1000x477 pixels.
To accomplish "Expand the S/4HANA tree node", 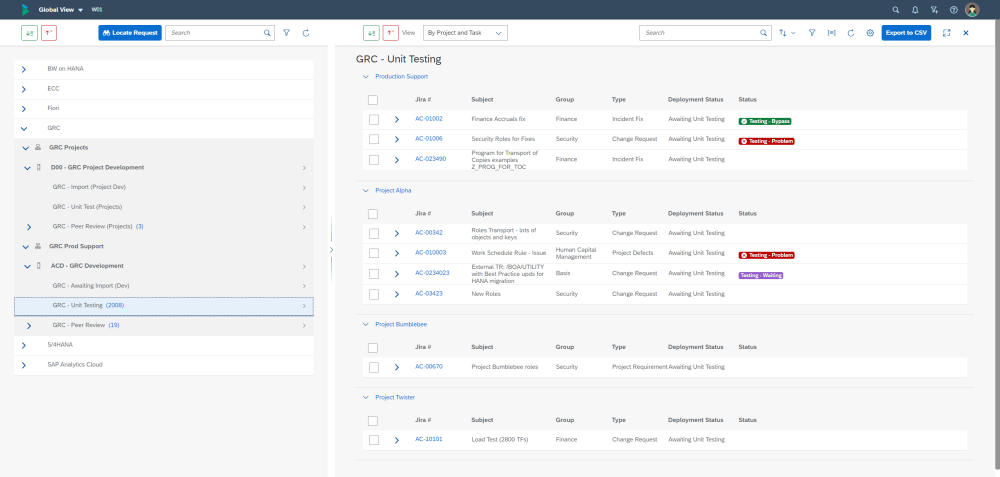I will pyautogui.click(x=24, y=344).
